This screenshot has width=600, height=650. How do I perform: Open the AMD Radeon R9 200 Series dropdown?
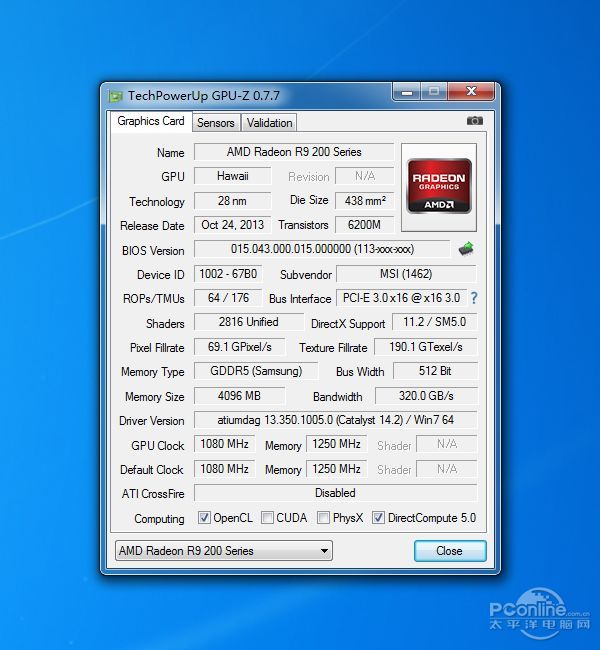[x=224, y=551]
